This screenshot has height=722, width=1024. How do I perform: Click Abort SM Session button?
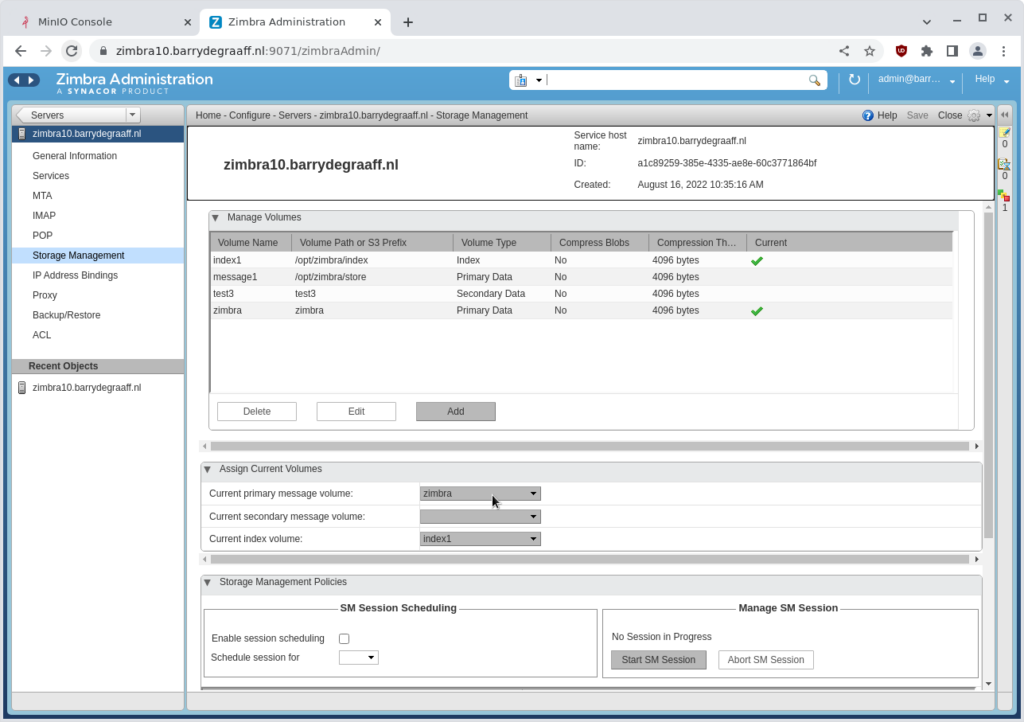(x=765, y=659)
